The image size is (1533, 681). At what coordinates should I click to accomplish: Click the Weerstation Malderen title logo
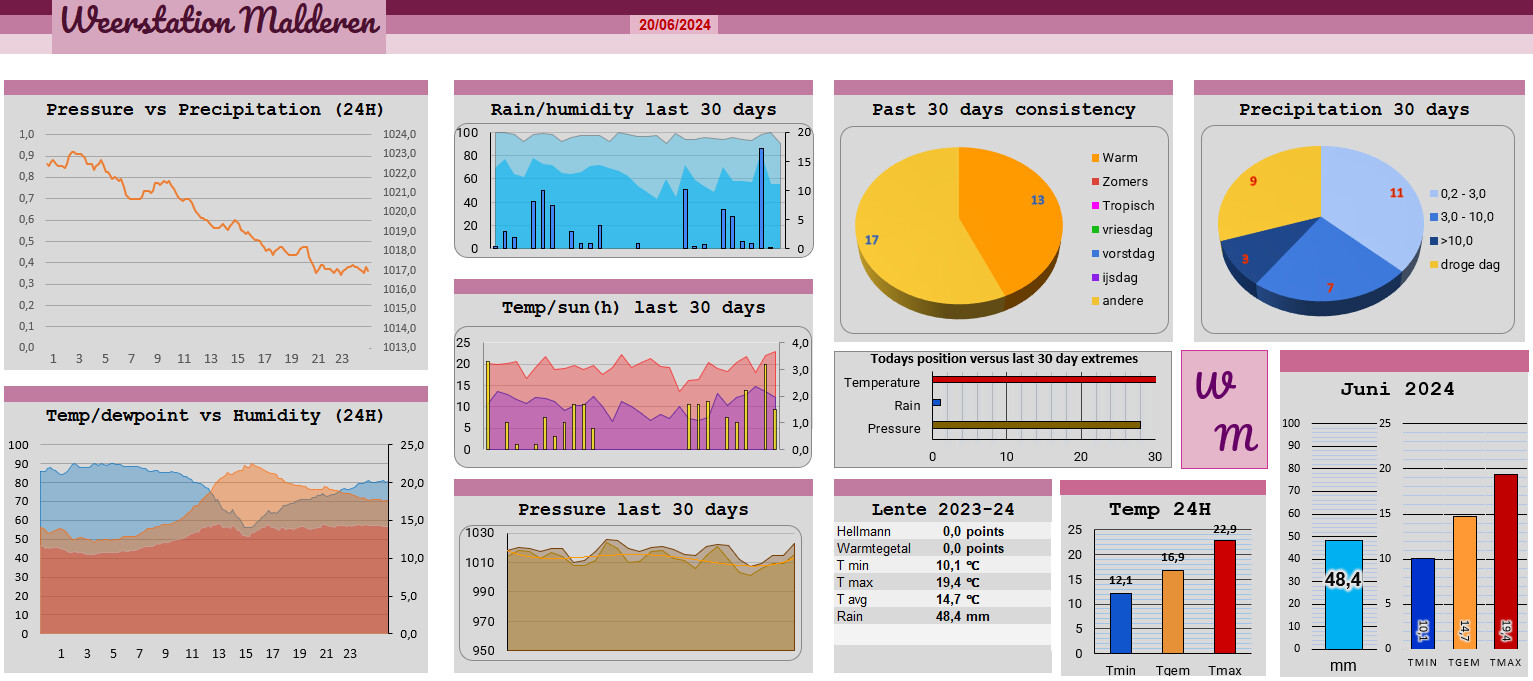[219, 21]
